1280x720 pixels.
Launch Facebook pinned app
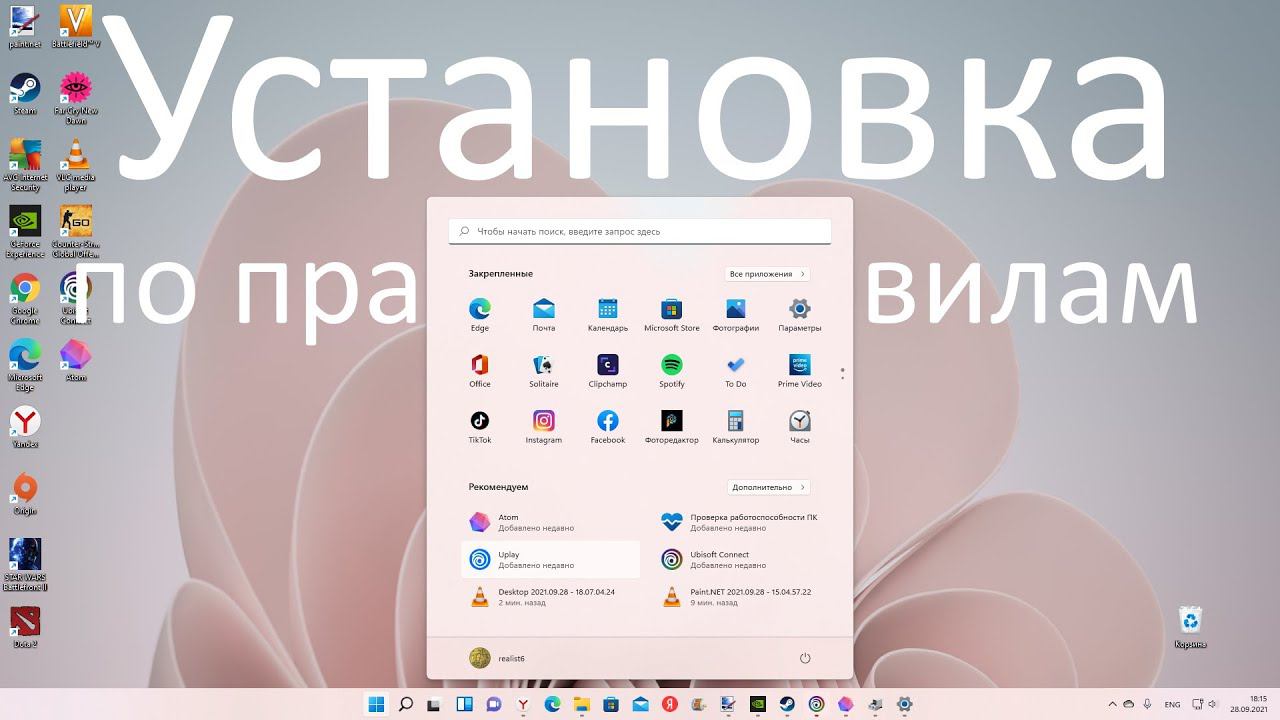coord(608,426)
